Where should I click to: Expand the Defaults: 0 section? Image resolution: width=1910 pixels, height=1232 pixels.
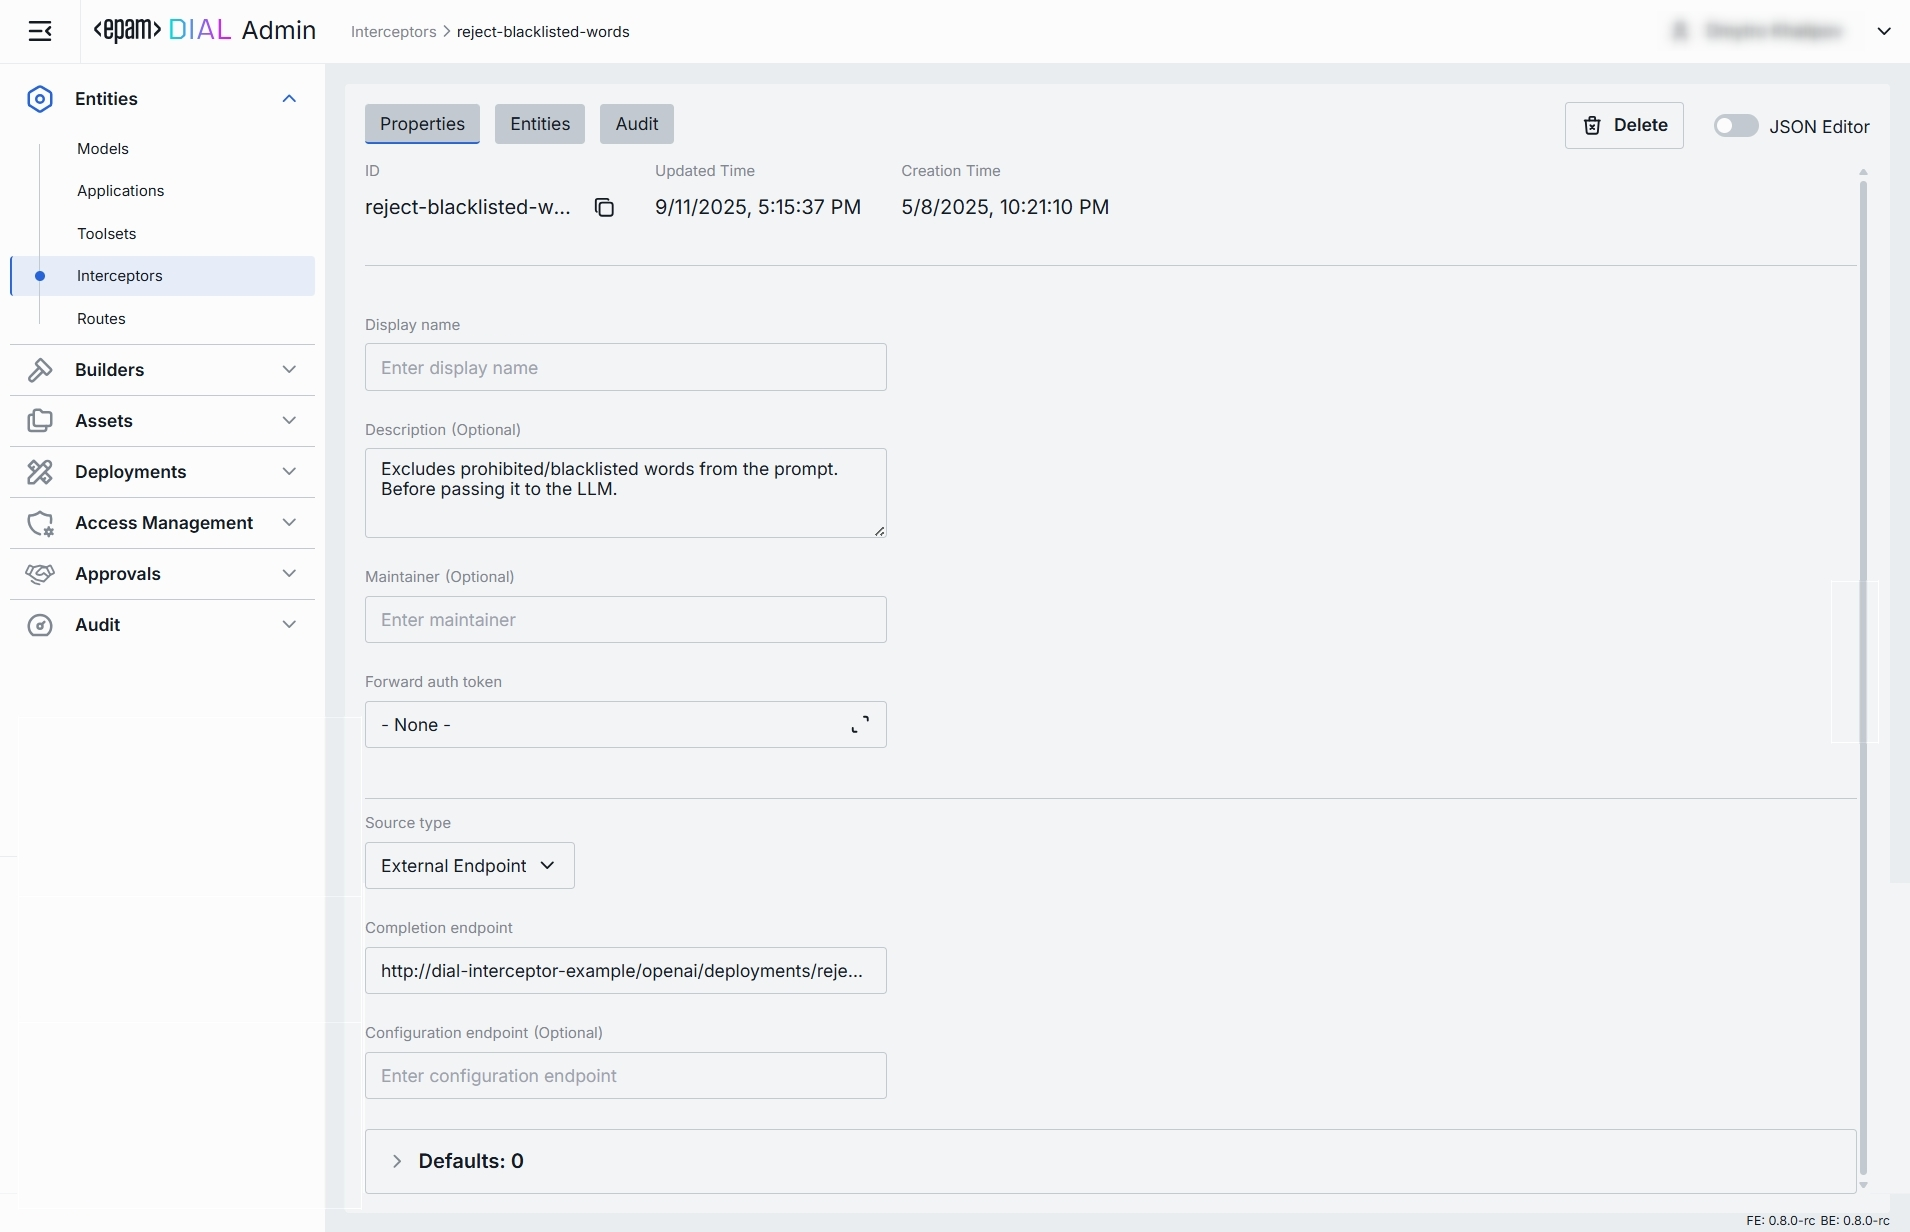397,1161
